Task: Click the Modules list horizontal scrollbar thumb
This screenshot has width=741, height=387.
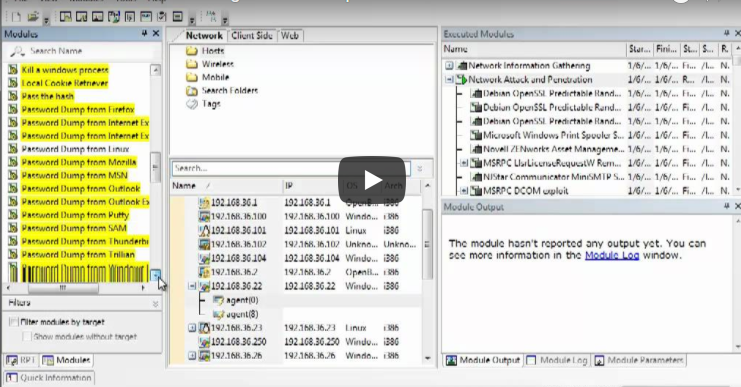Action: tap(63, 287)
